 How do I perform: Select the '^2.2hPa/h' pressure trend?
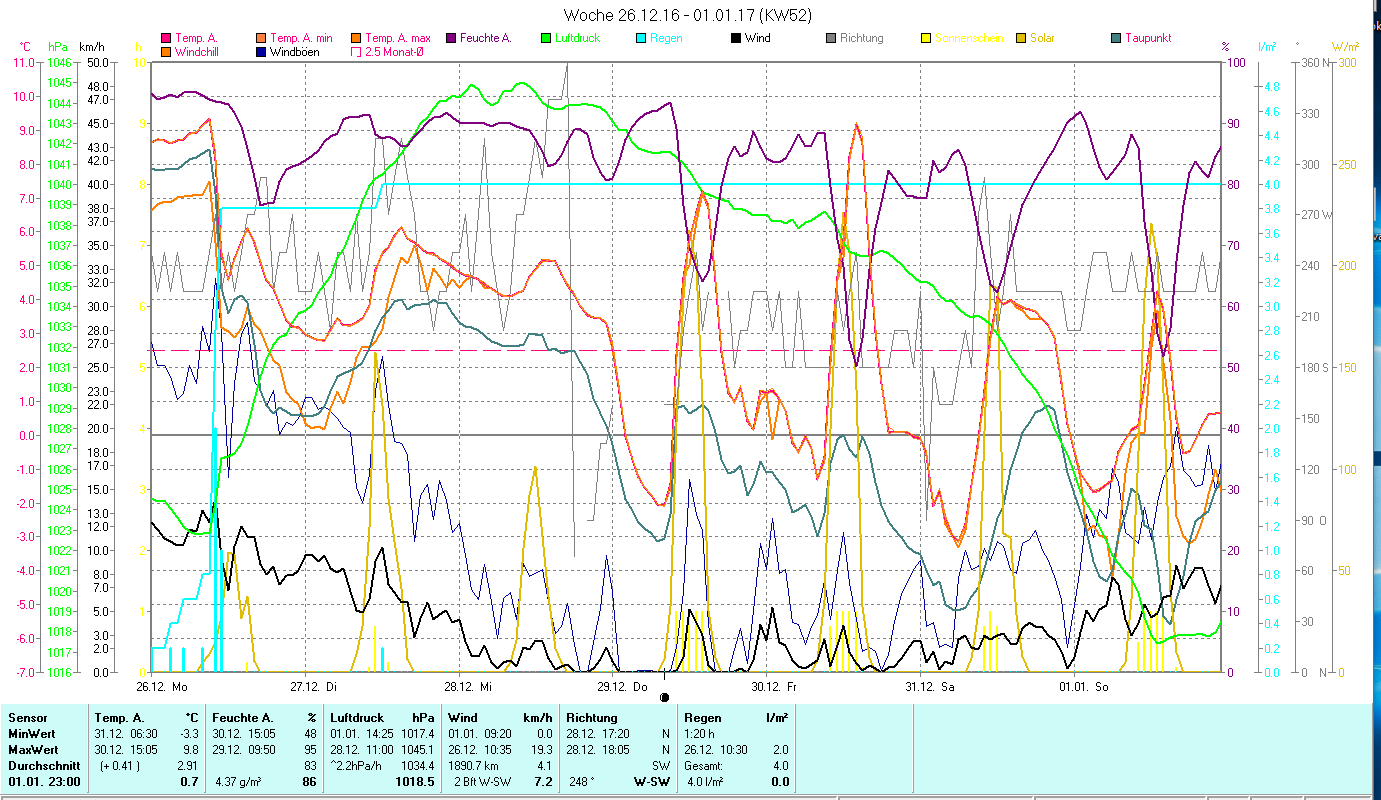click(358, 766)
